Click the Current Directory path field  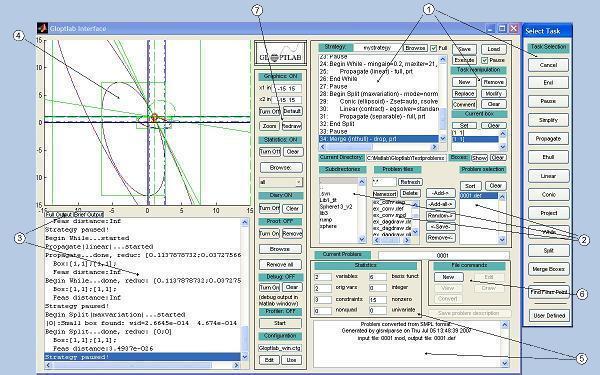click(406, 158)
